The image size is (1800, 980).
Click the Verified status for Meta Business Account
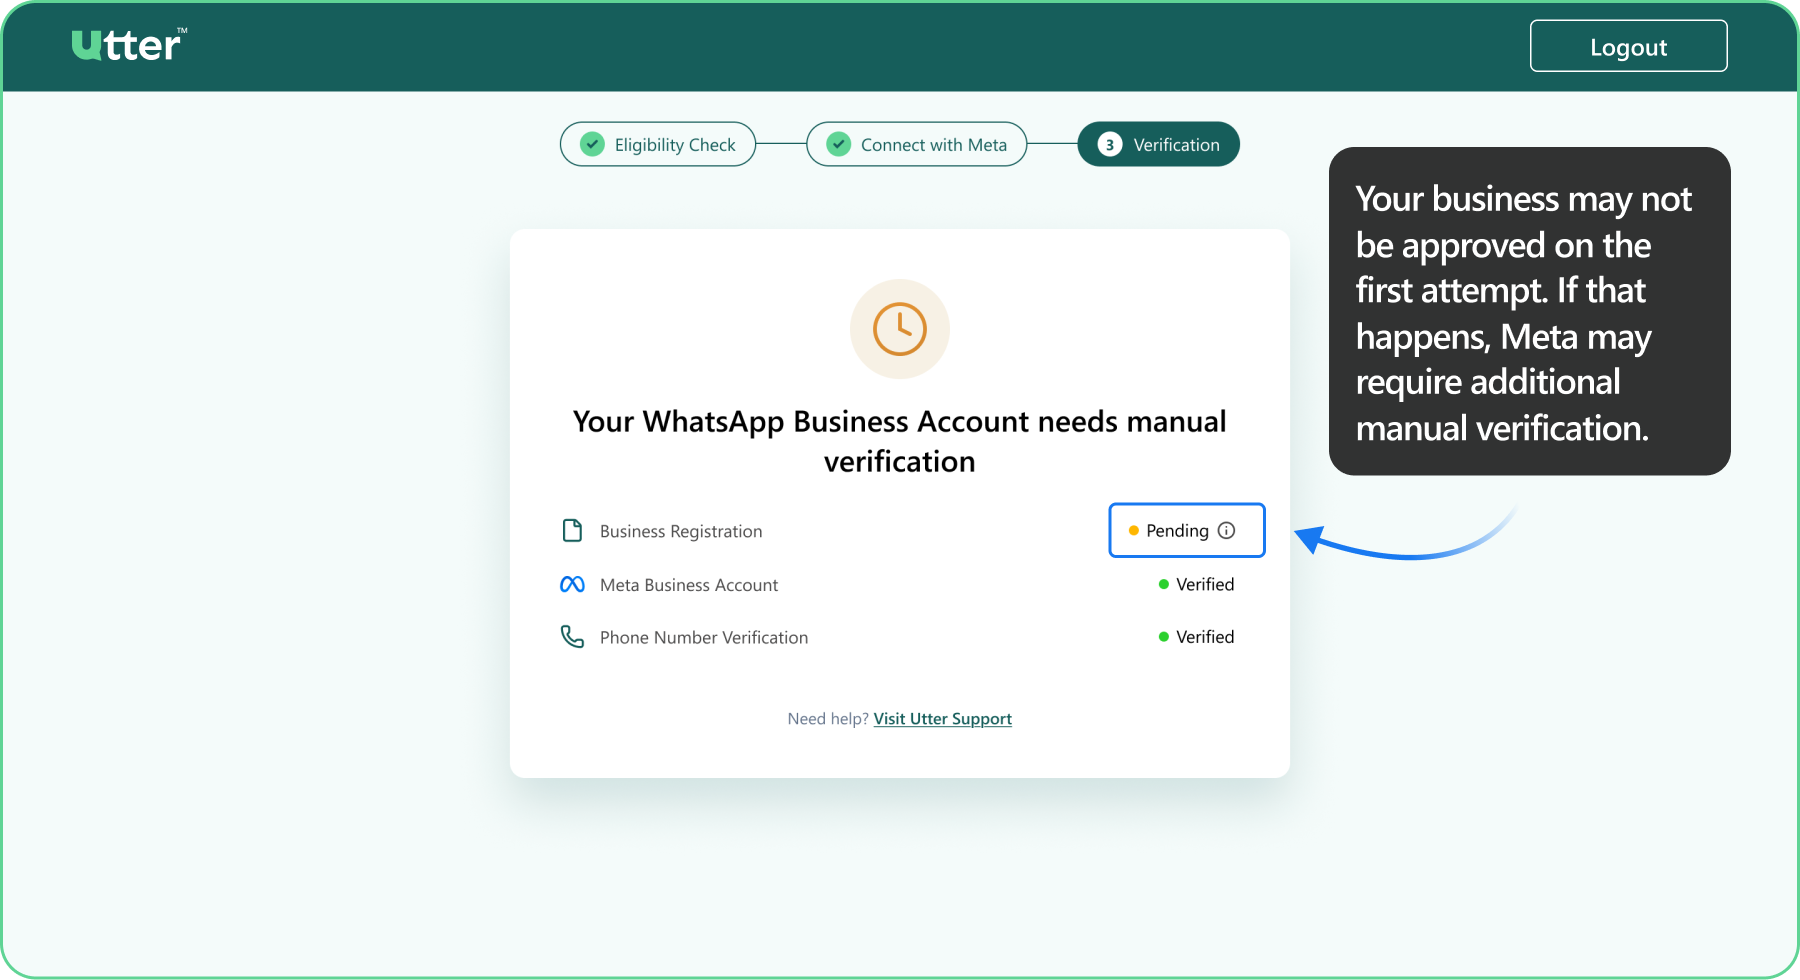coord(1196,584)
